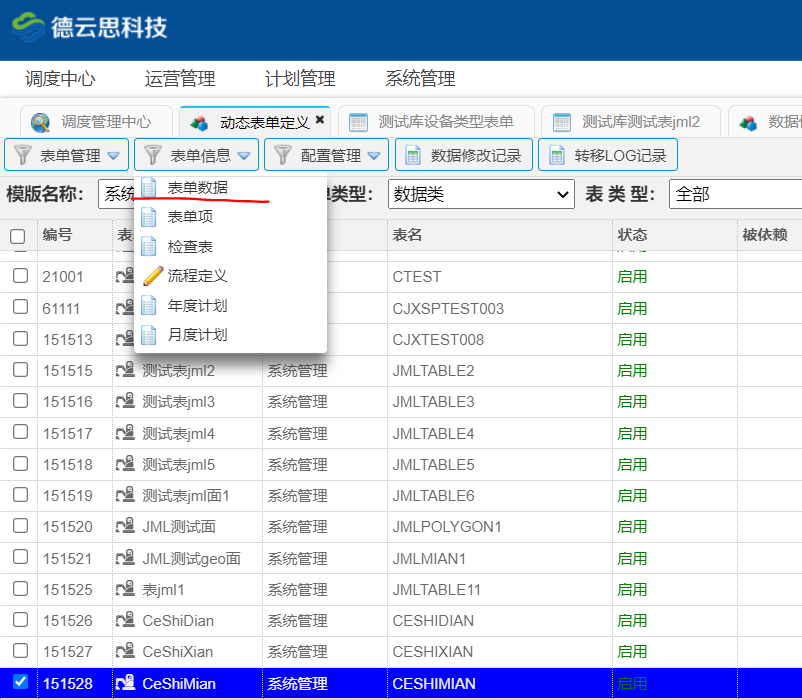Click the table icon on 测试库设备类型表单 tab
This screenshot has width=802, height=699.
tap(359, 122)
